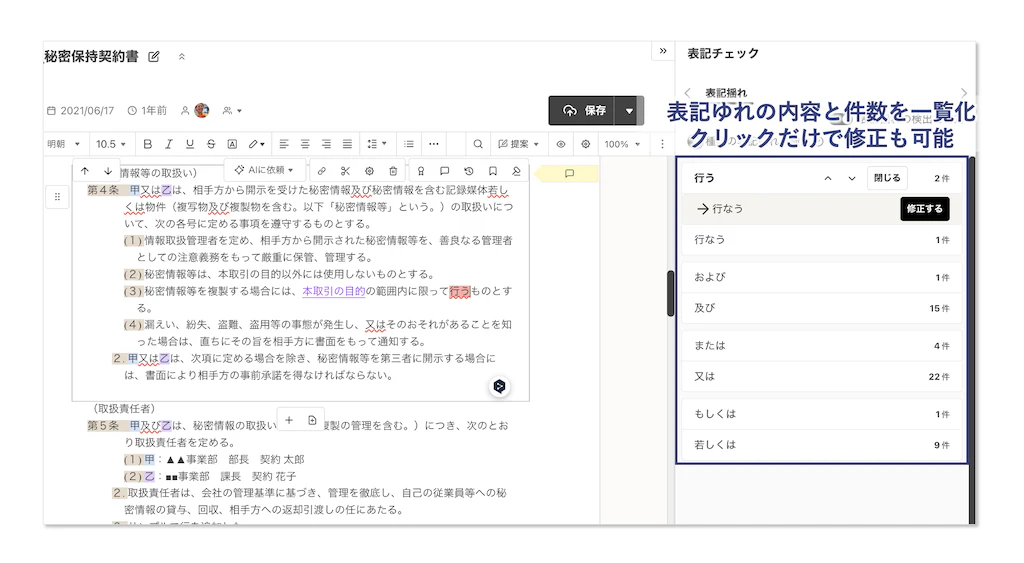Image resolution: width=1024 pixels, height=563 pixels.
Task: Open the AIに依頼 dropdown
Action: pyautogui.click(x=264, y=170)
